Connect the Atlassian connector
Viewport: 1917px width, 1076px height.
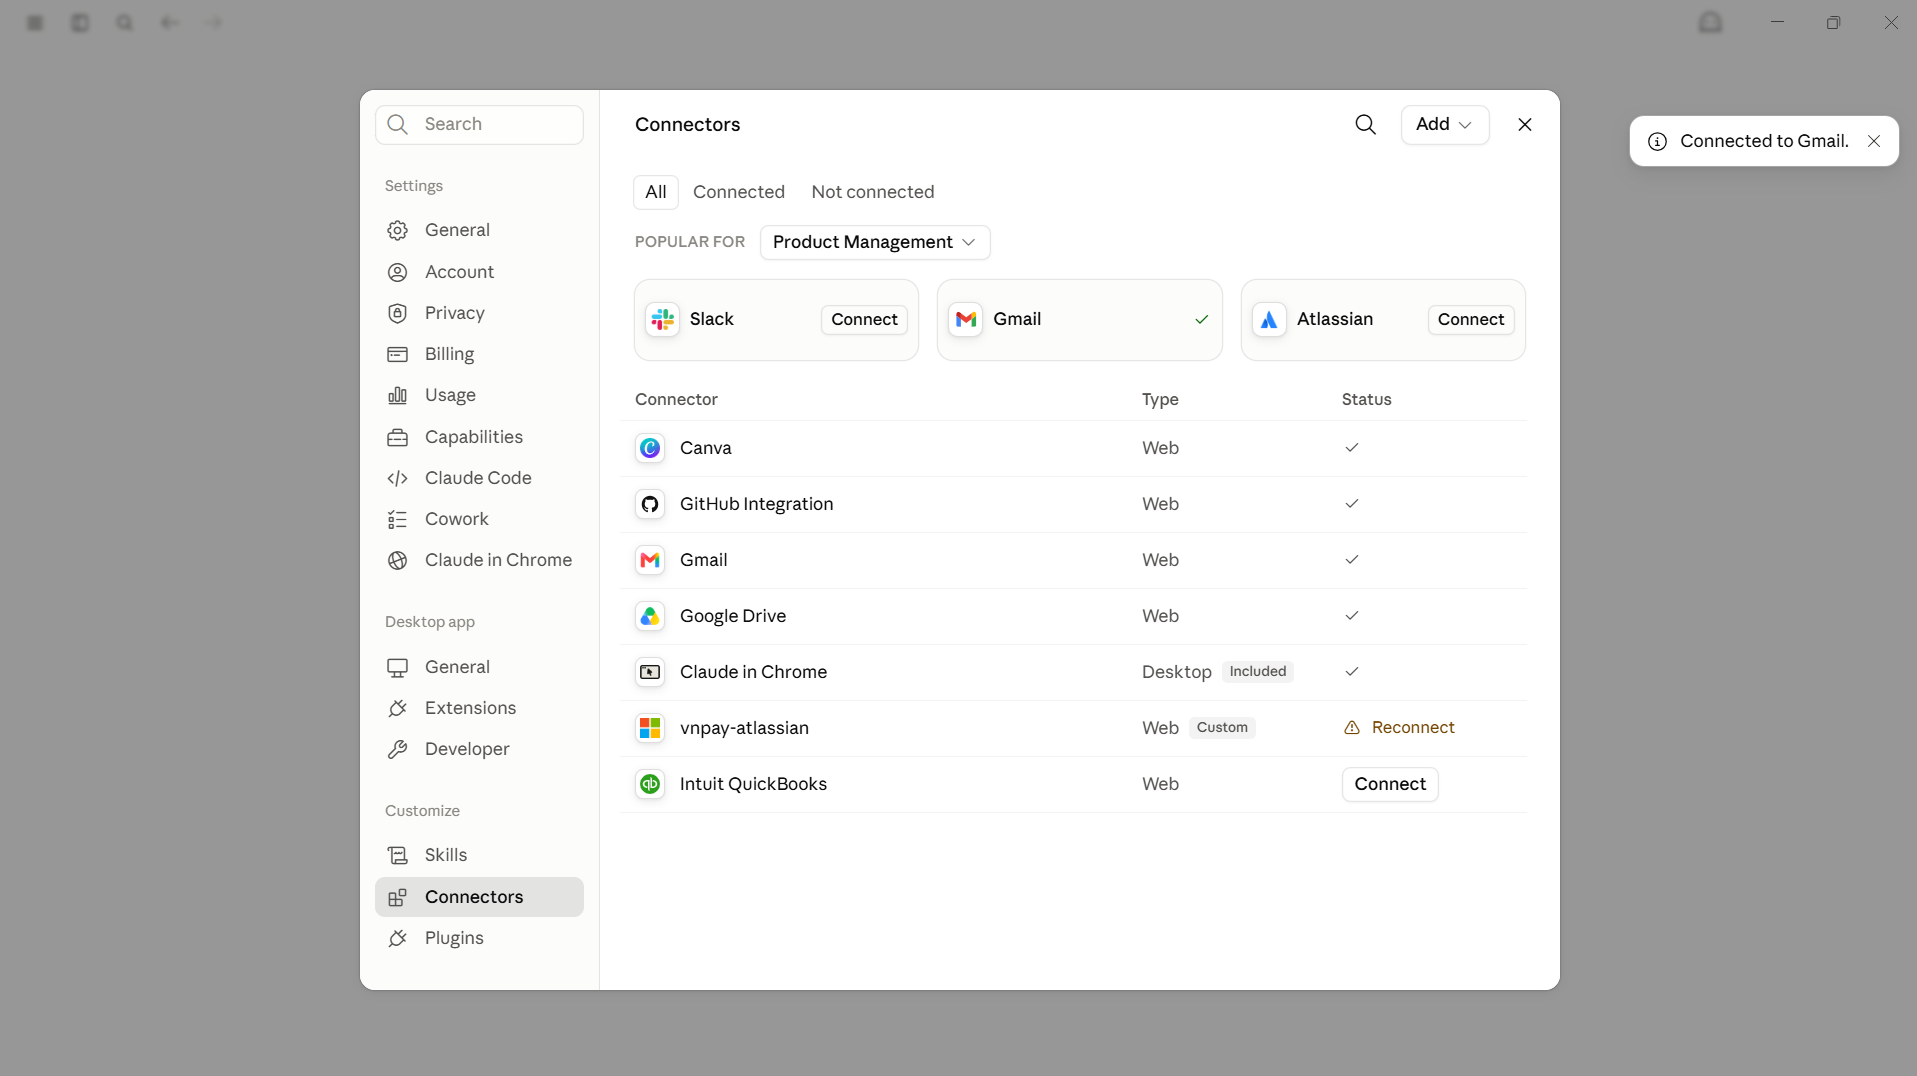[x=1471, y=319]
